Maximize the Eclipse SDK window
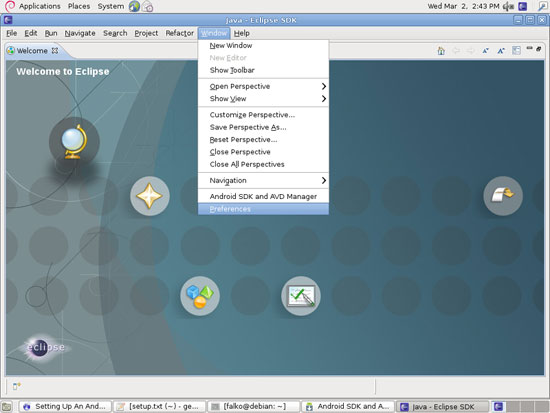This screenshot has height=413, width=550. (x=530, y=20)
